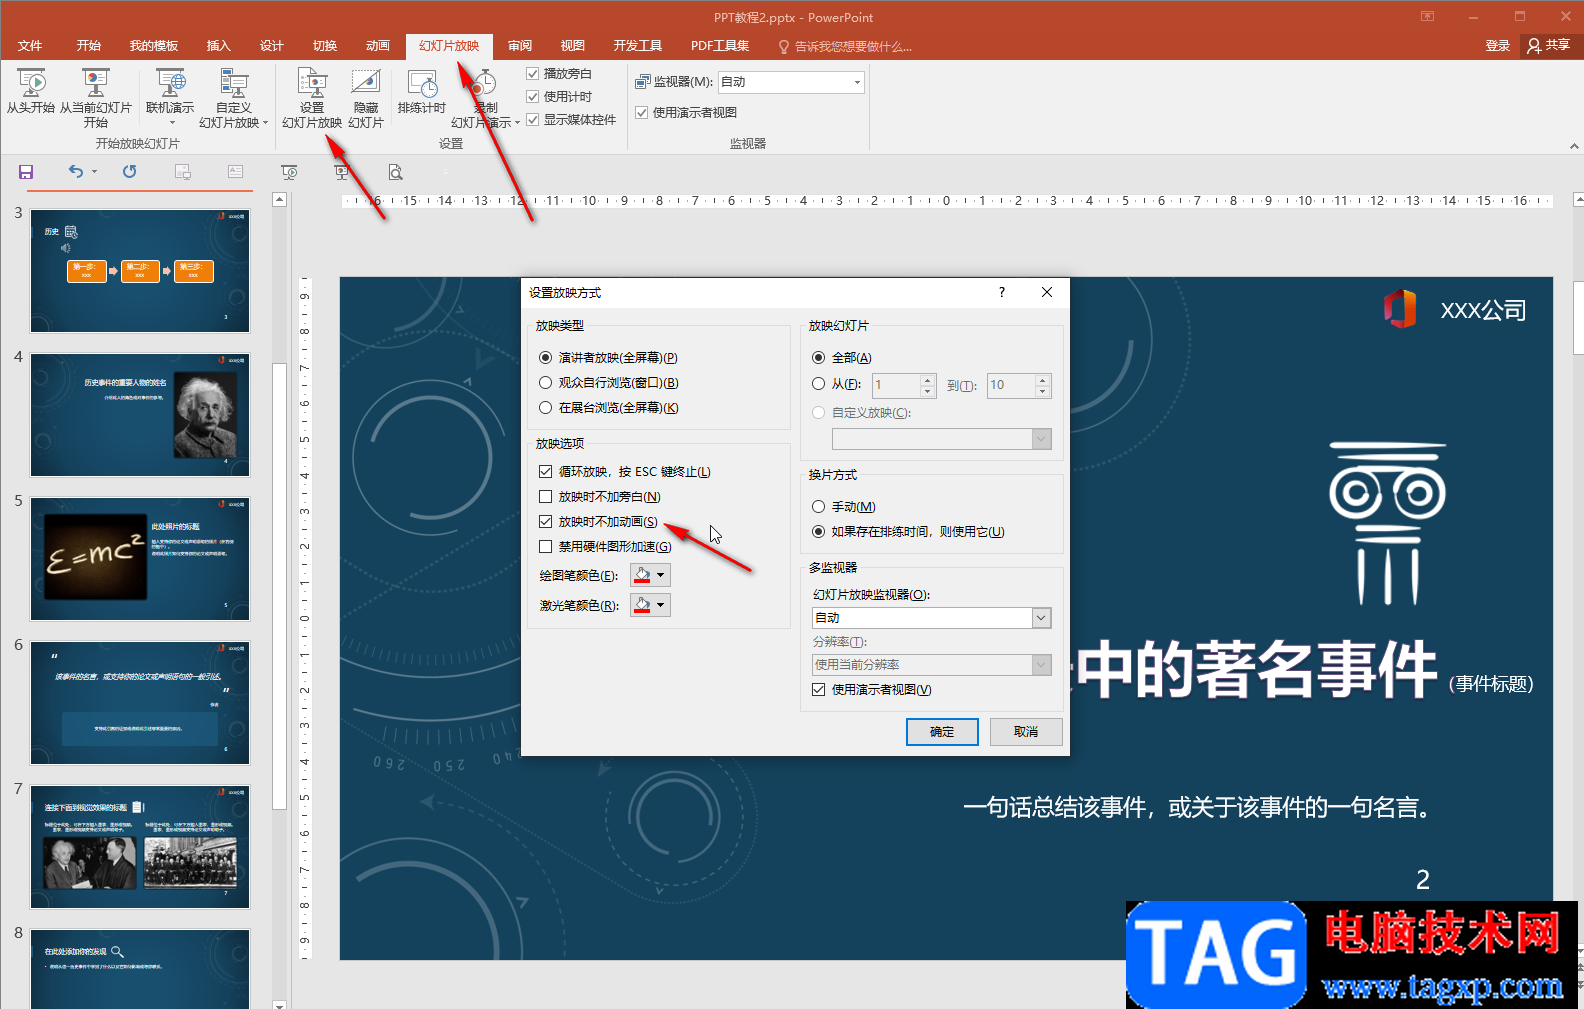This screenshot has width=1584, height=1009.
Task: Click 登录 (Sign in) link
Action: click(x=1497, y=46)
